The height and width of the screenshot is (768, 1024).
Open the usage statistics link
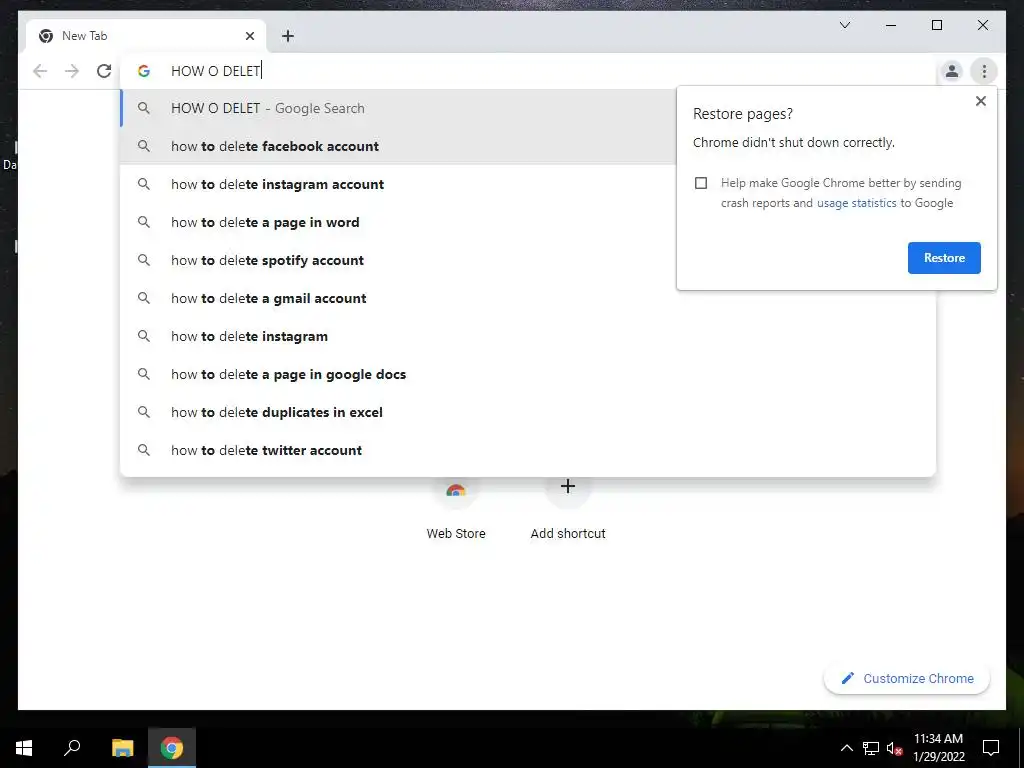click(x=856, y=203)
